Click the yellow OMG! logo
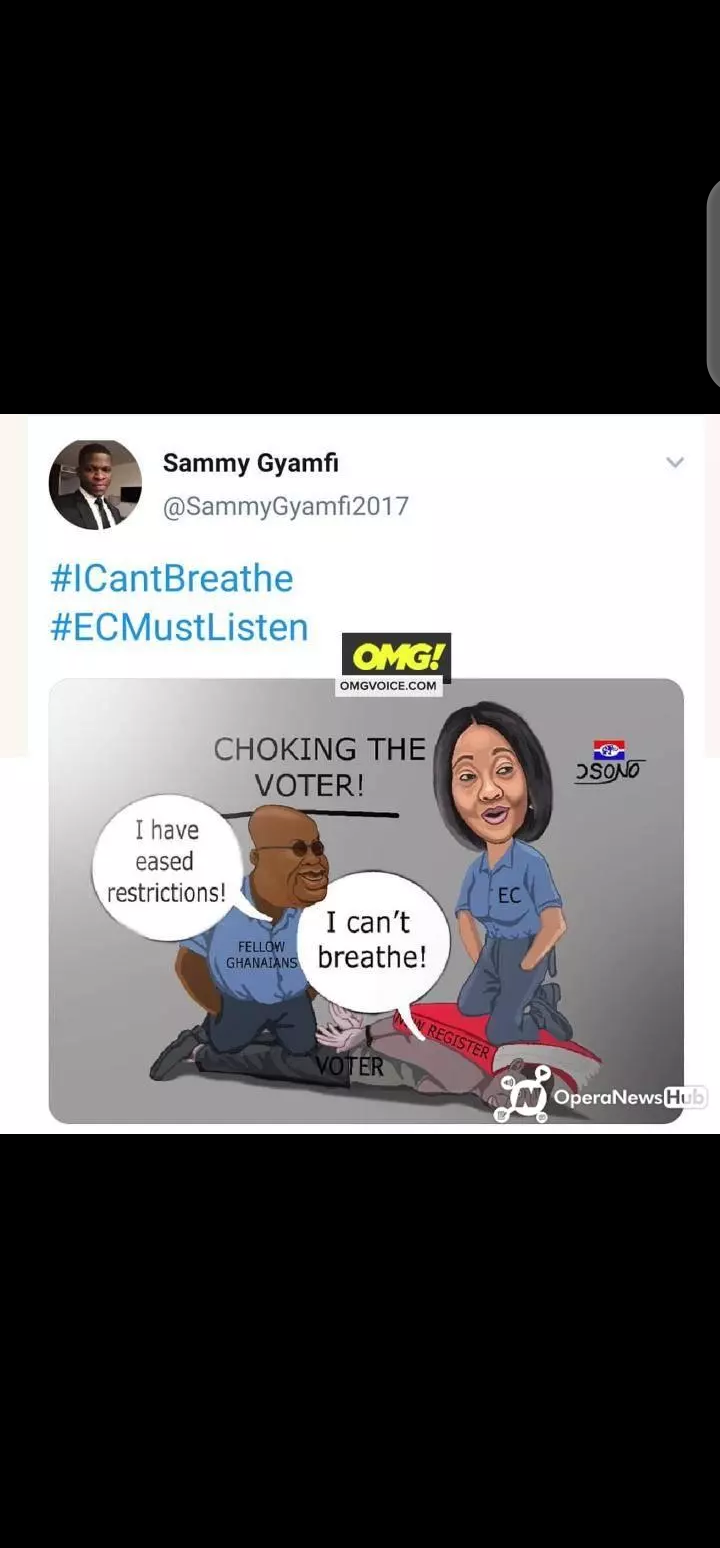Viewport: 720px width, 1548px height. tap(396, 655)
